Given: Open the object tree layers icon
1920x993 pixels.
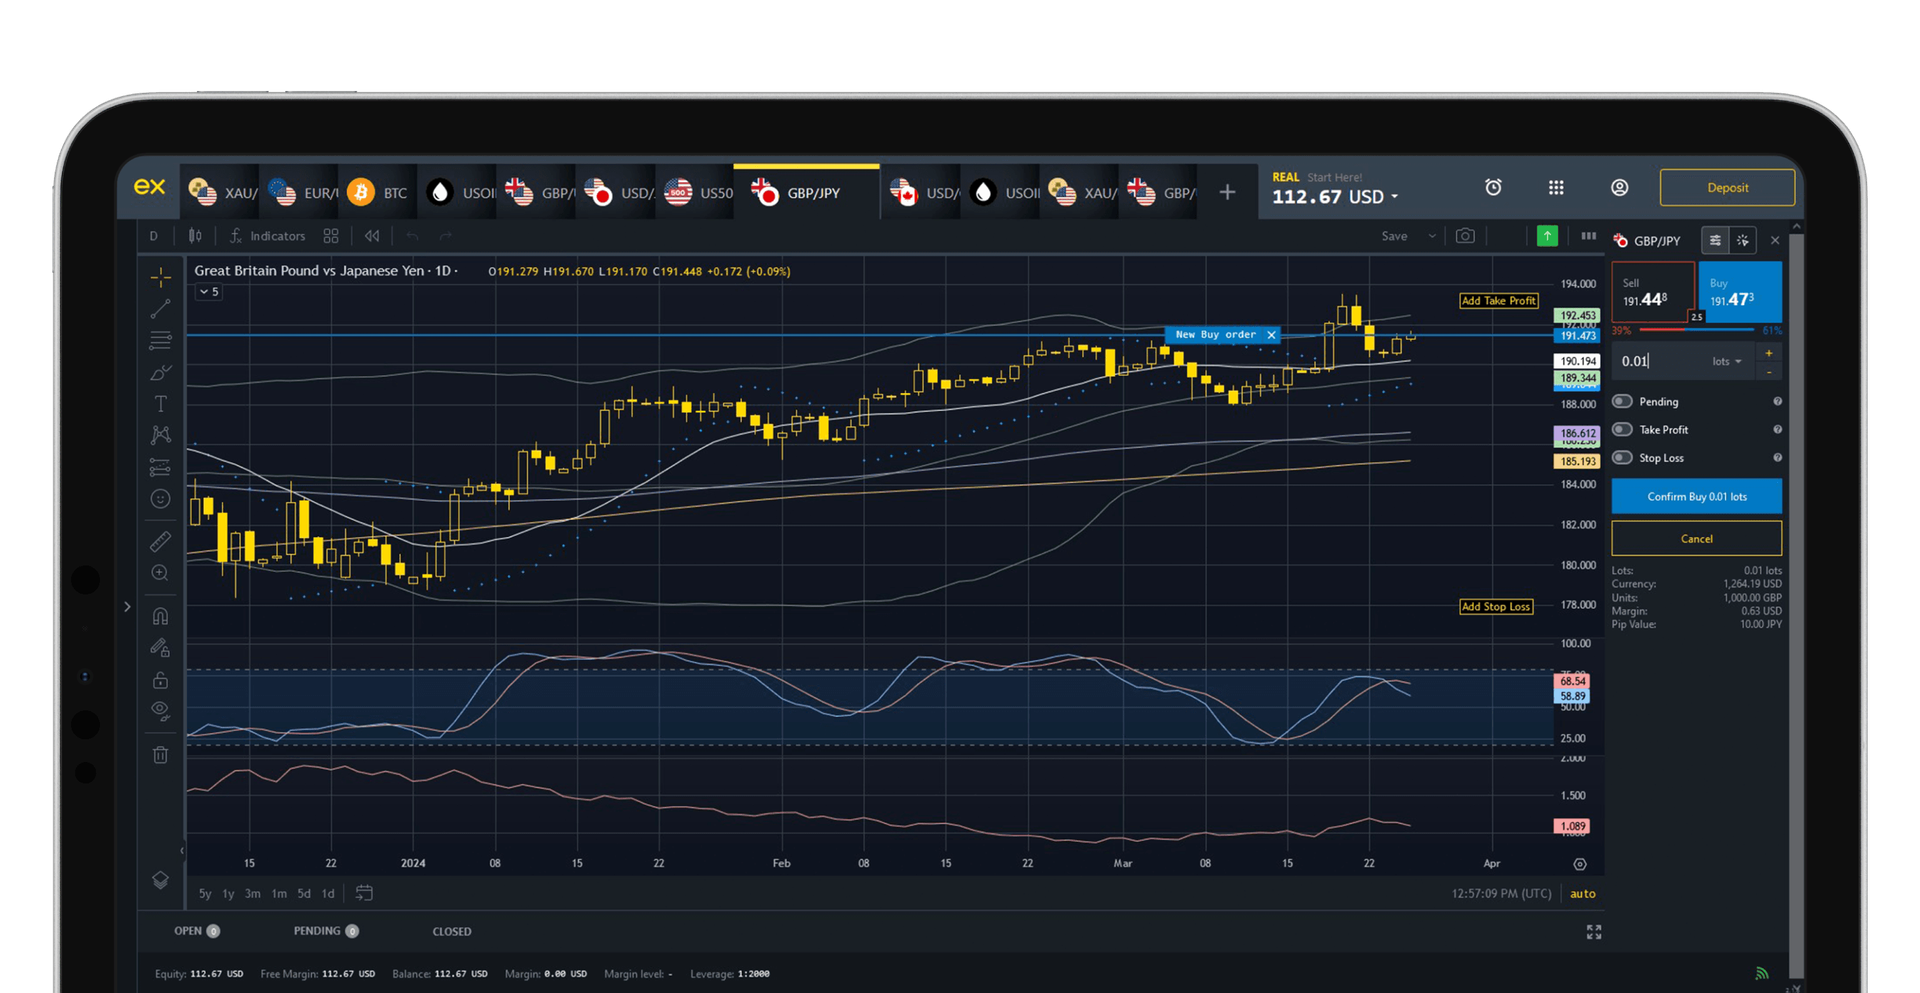Looking at the screenshot, I should pos(160,880).
